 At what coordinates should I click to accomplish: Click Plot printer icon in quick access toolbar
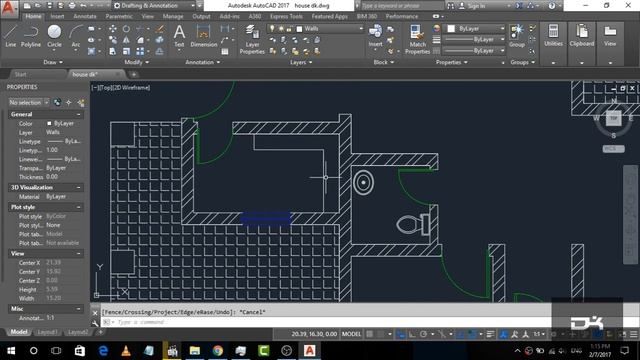tap(72, 6)
